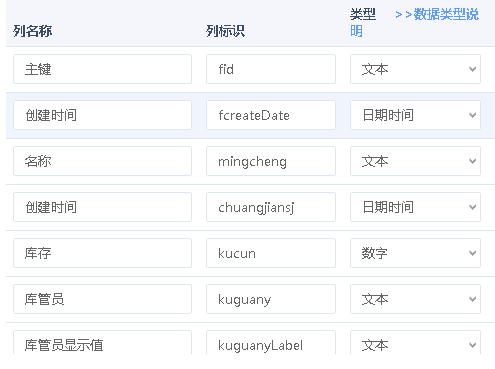Click the kuguany identifier field
The height and width of the screenshot is (369, 495).
271,299
